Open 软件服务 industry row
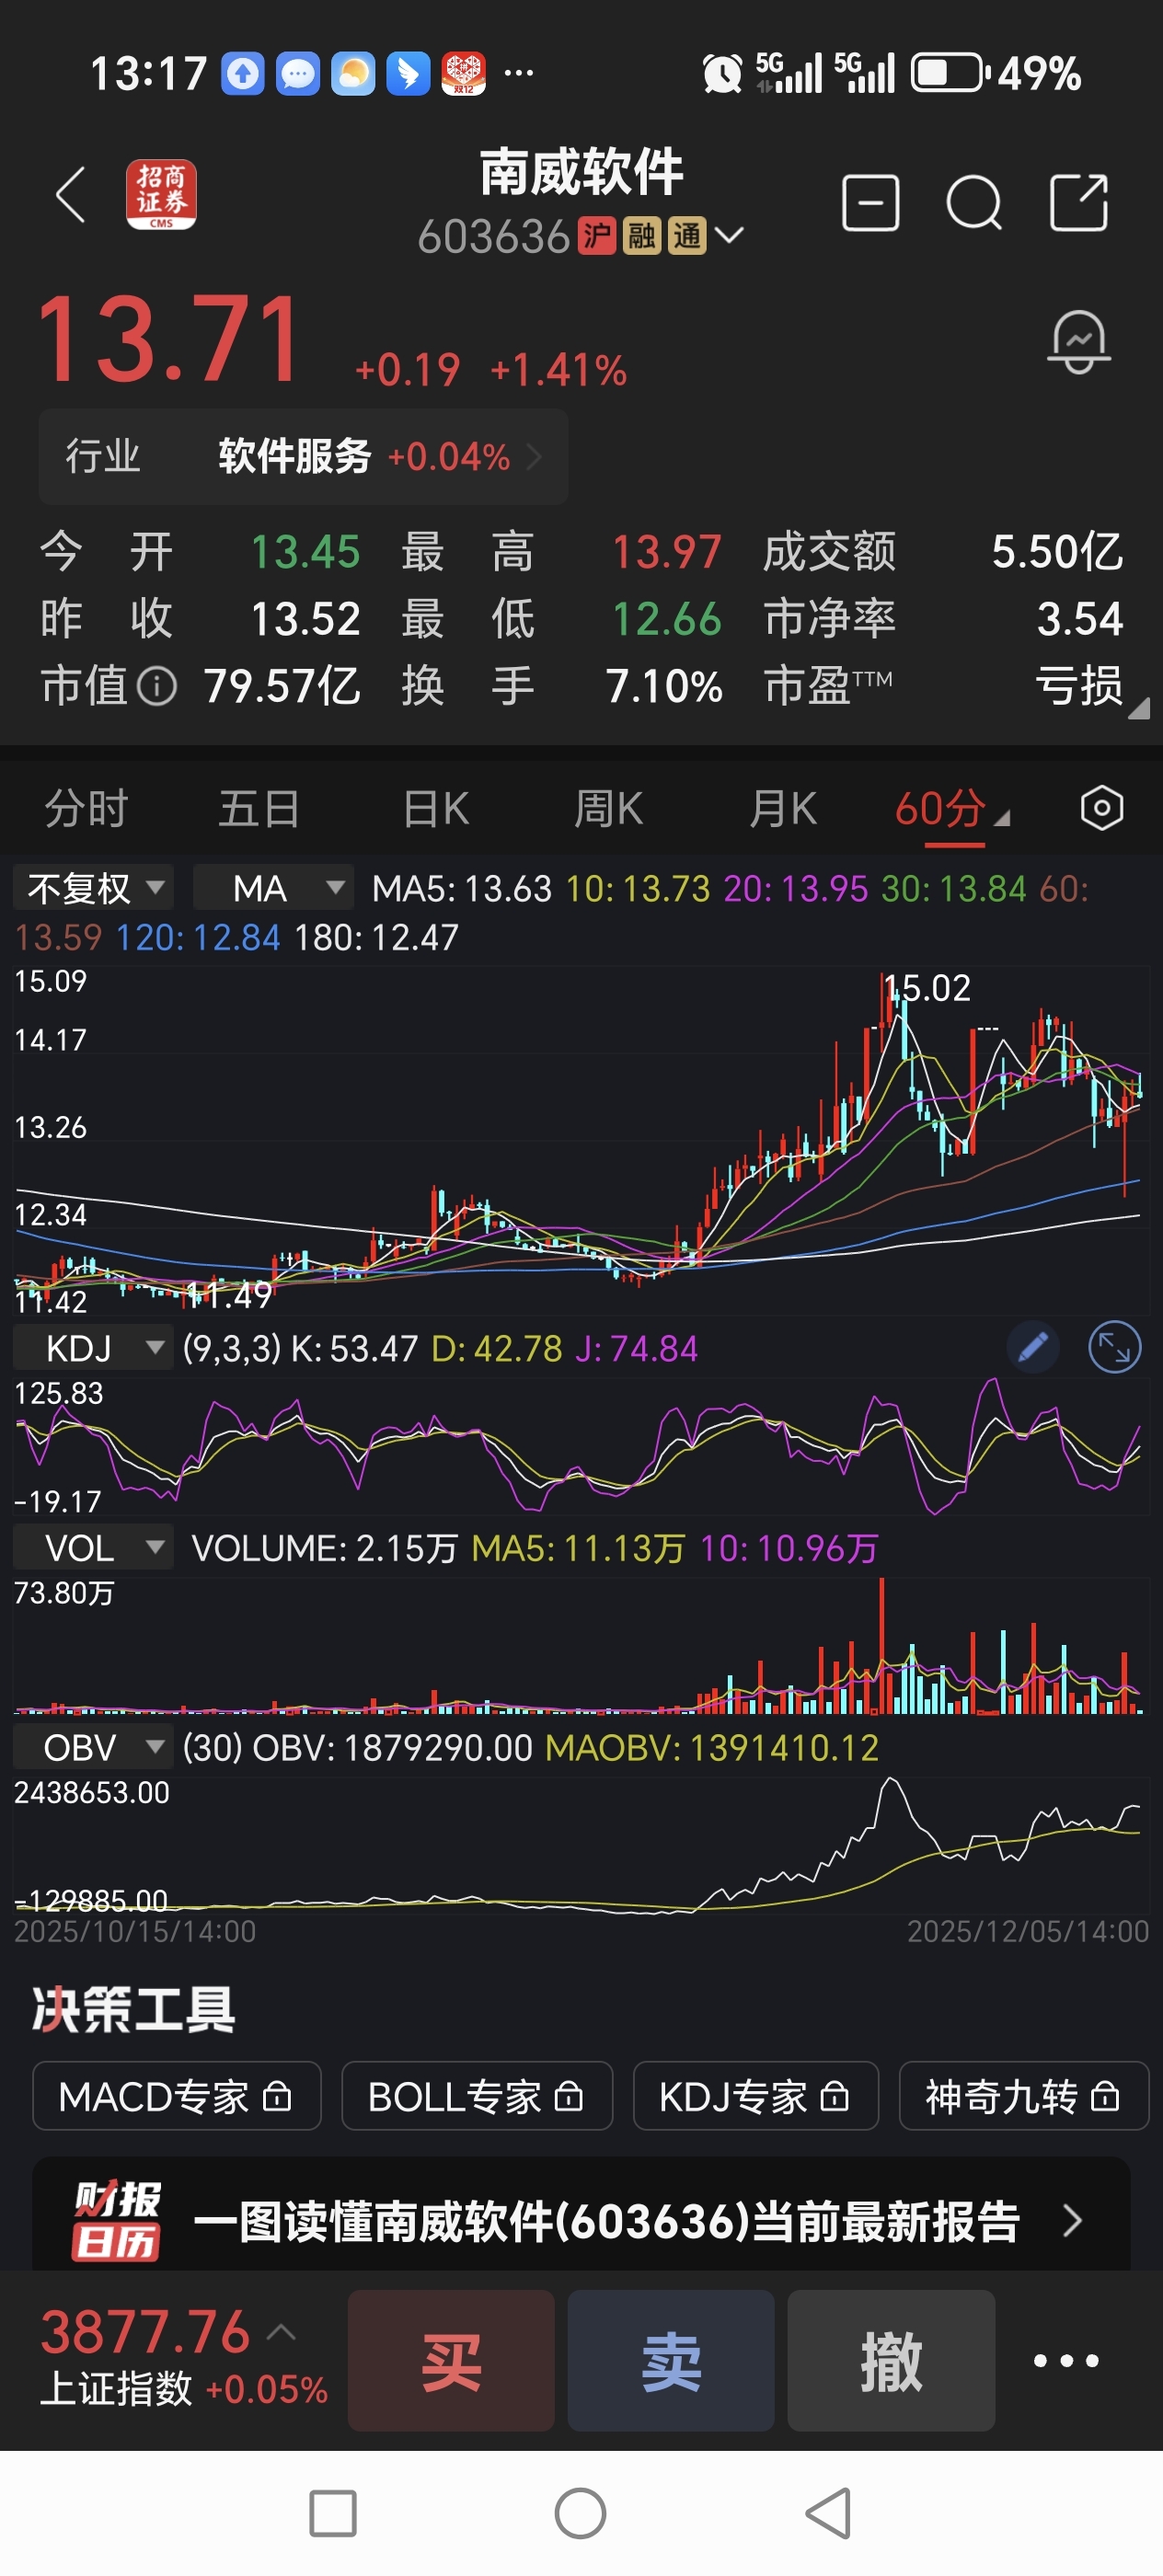This screenshot has width=1163, height=2576. 304,457
